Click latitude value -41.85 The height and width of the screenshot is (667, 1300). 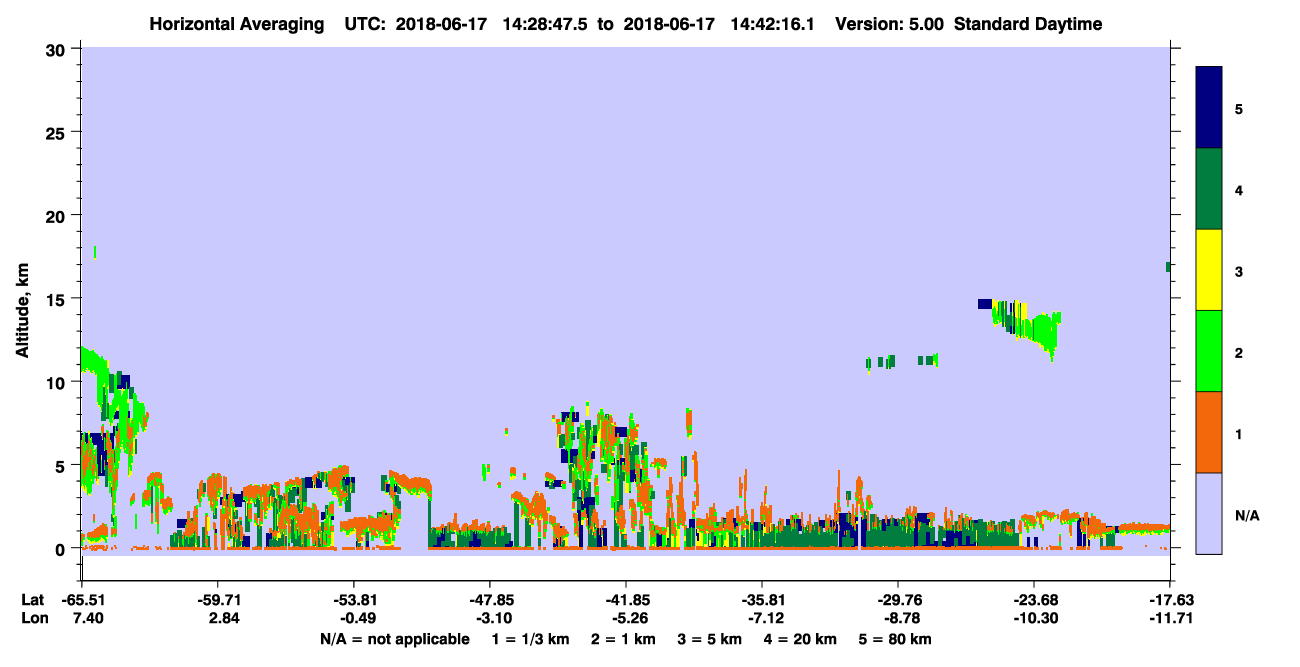click(x=625, y=600)
